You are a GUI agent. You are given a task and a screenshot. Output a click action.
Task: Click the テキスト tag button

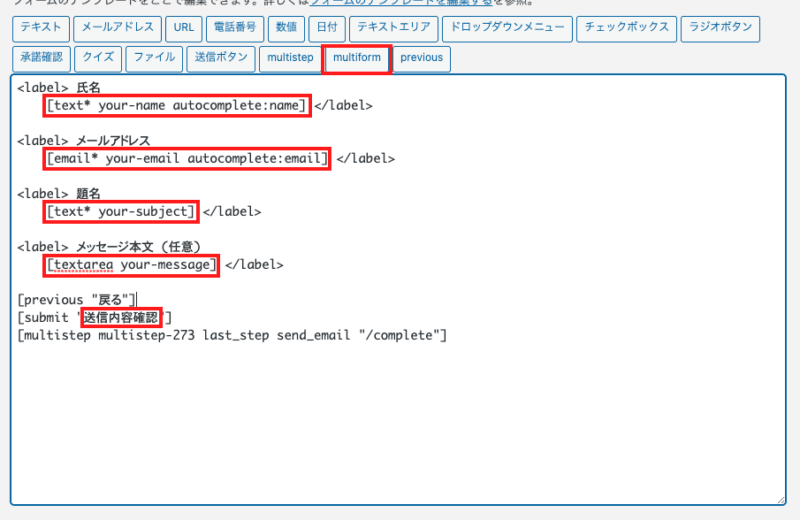pyautogui.click(x=41, y=29)
